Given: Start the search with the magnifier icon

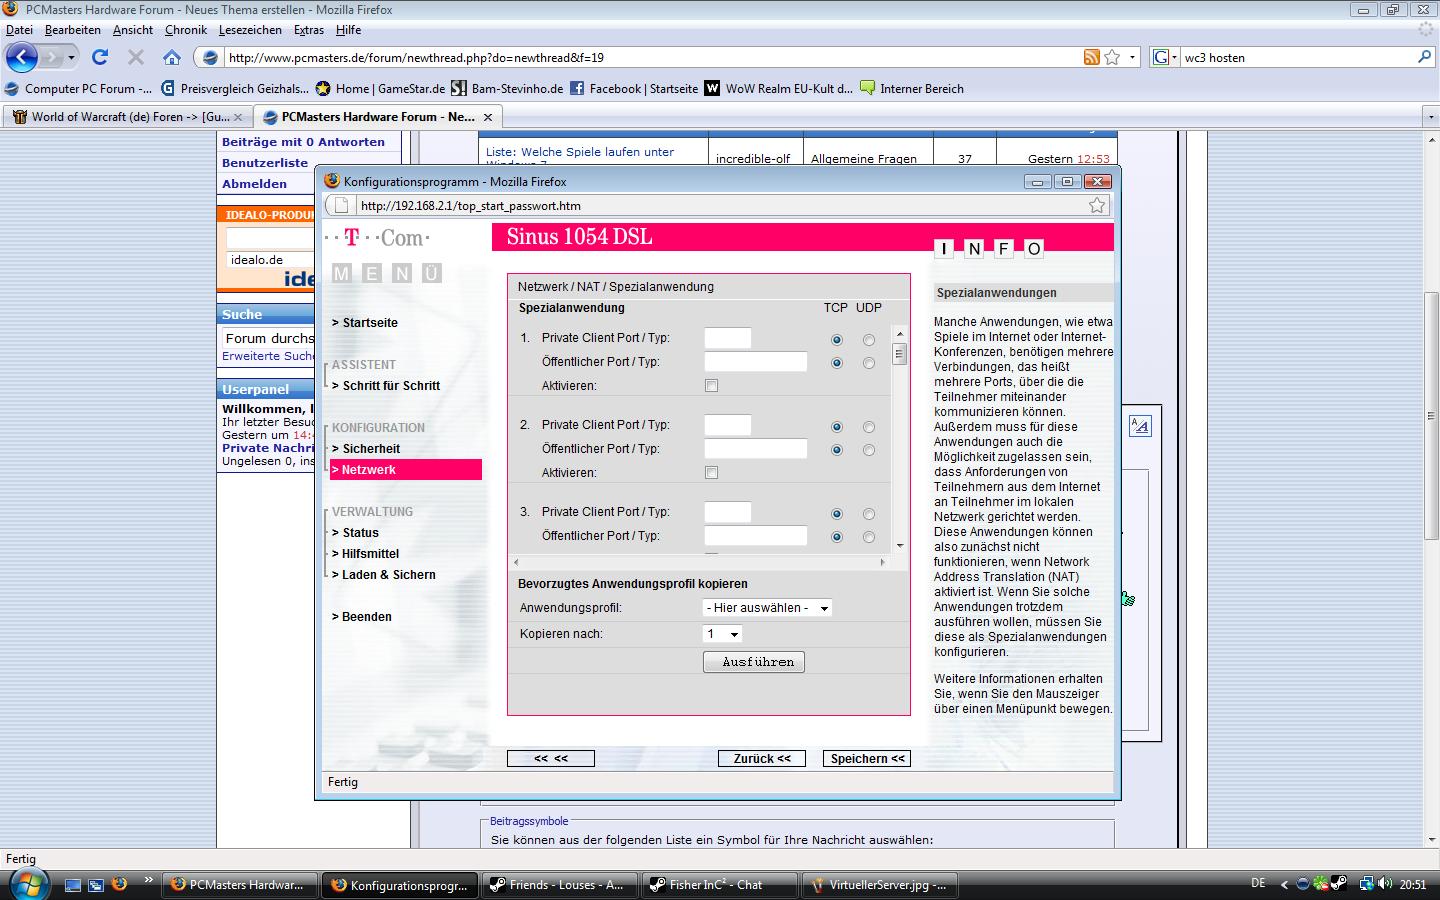Looking at the screenshot, I should pos(1425,57).
